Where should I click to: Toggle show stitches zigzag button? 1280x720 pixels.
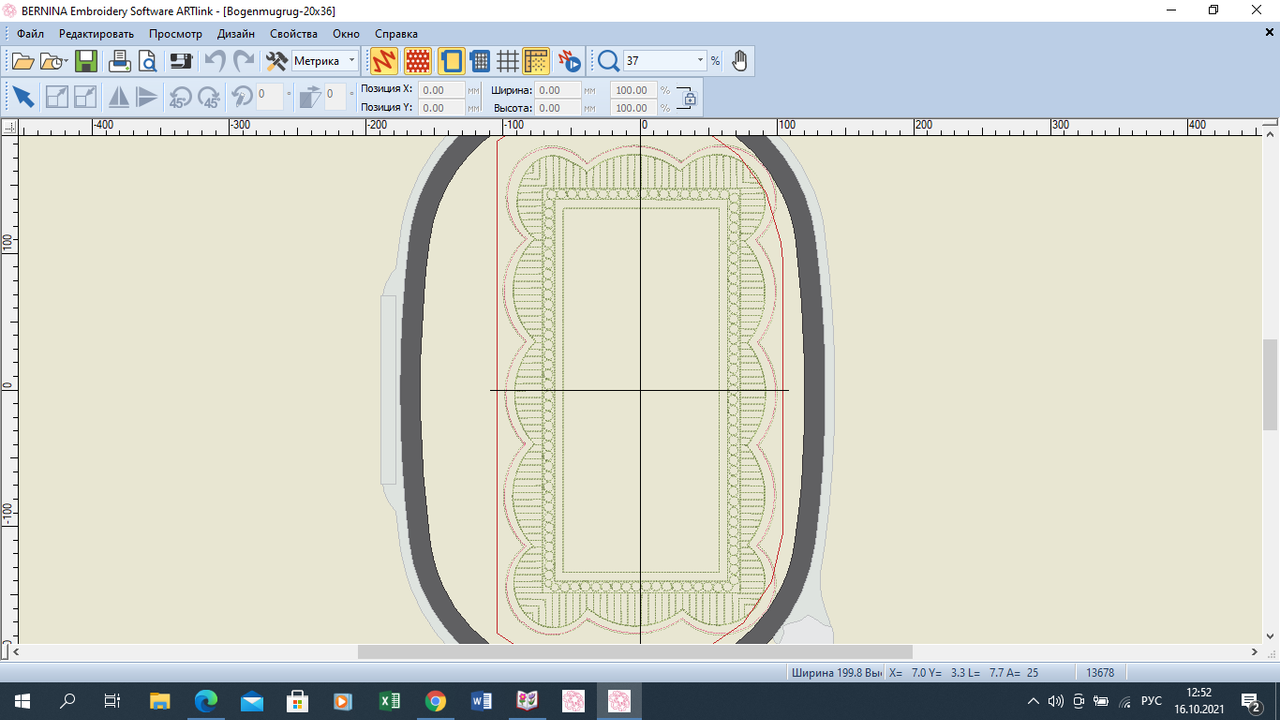[x=384, y=61]
